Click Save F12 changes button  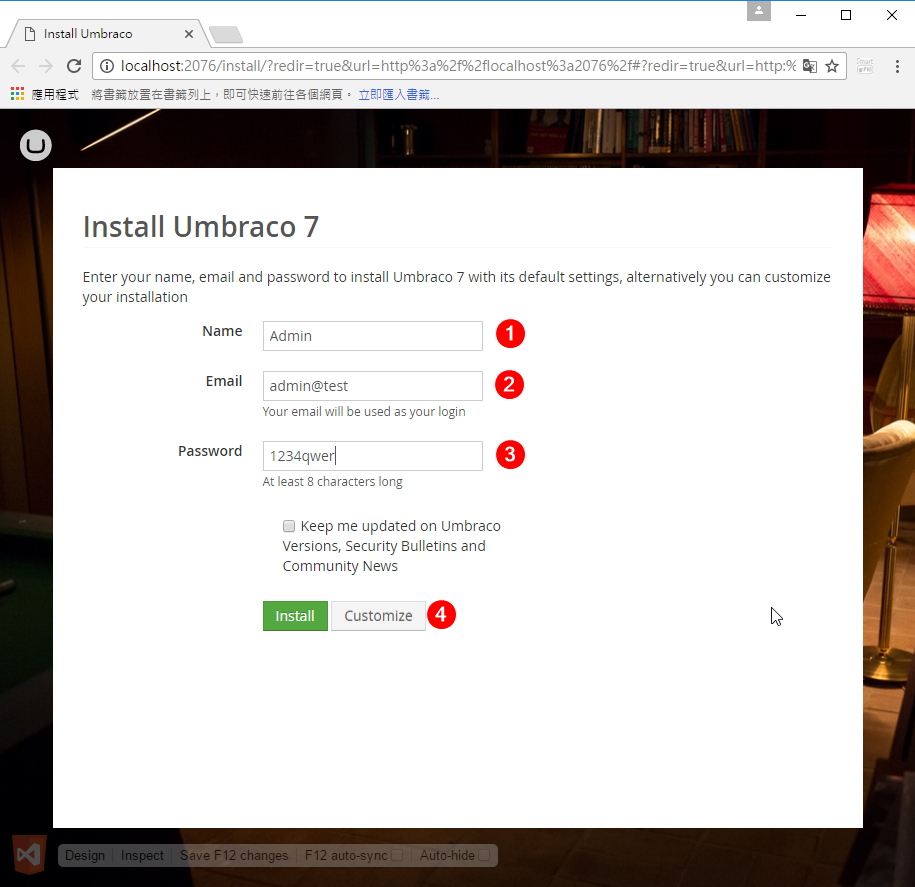tap(234, 855)
